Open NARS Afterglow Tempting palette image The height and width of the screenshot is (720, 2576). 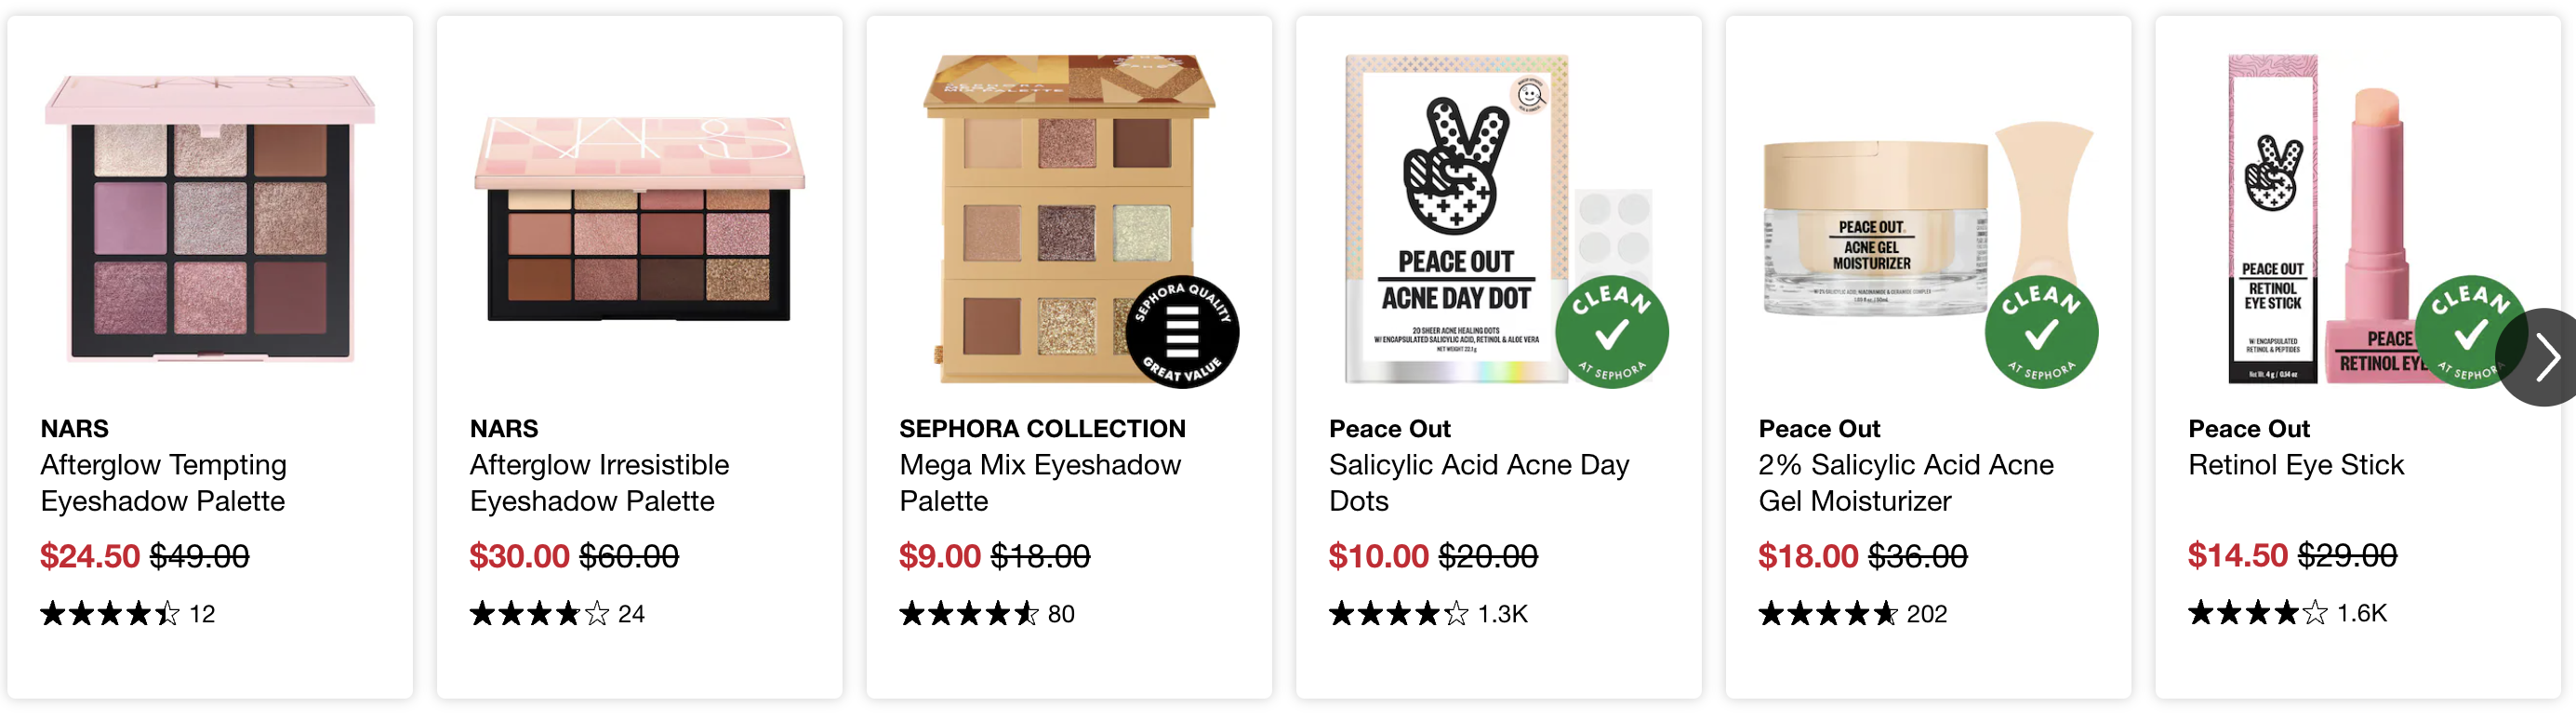pos(210,218)
